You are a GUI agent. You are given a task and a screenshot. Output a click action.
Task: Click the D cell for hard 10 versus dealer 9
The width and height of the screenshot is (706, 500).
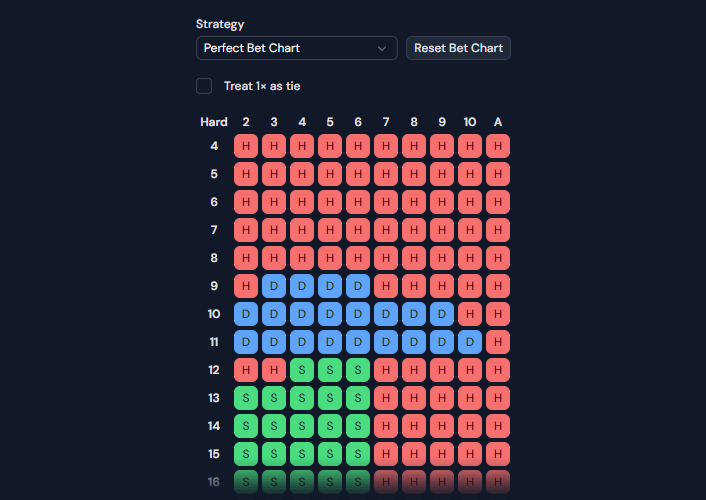(442, 314)
